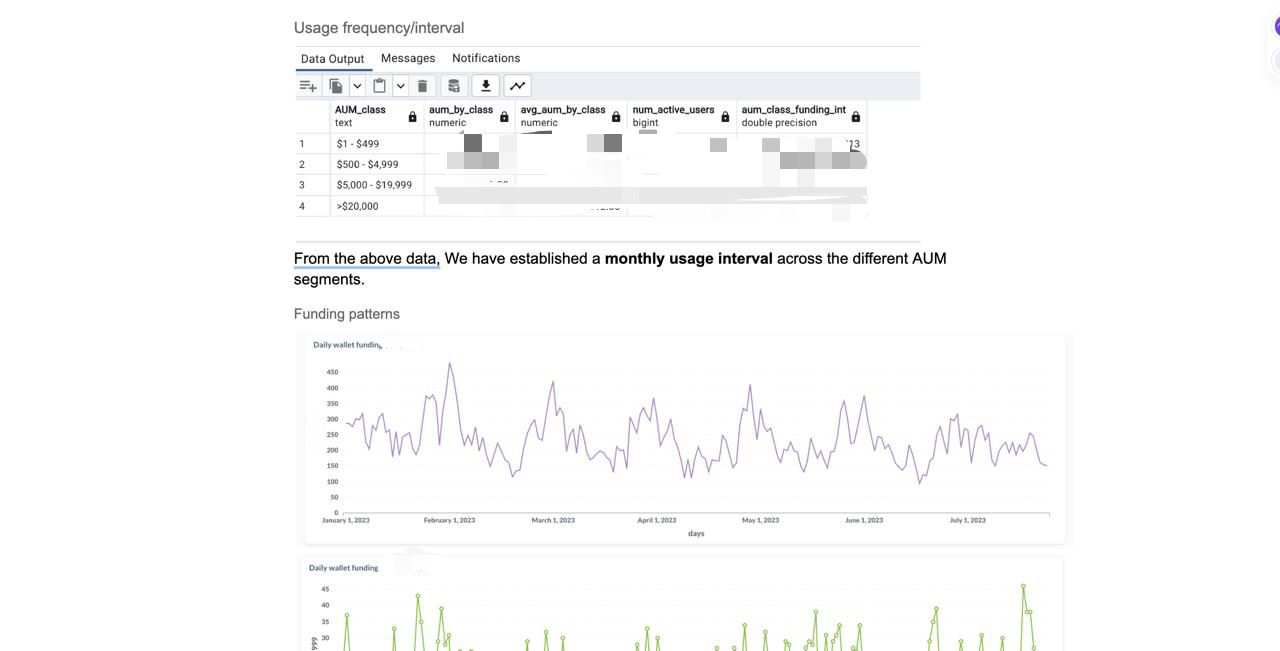Click lock icon on aum_class_funding_int column
Image resolution: width=1280 pixels, height=651 pixels.
point(856,117)
